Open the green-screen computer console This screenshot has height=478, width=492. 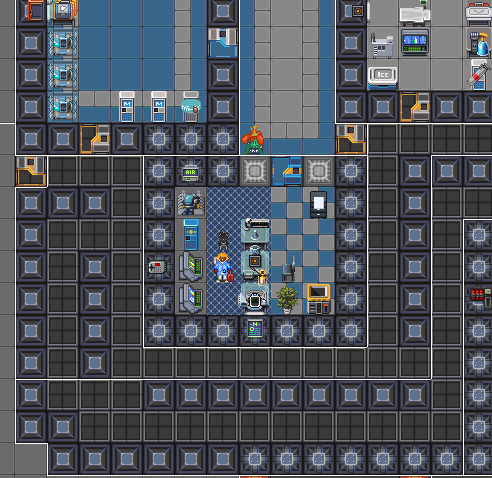click(191, 266)
